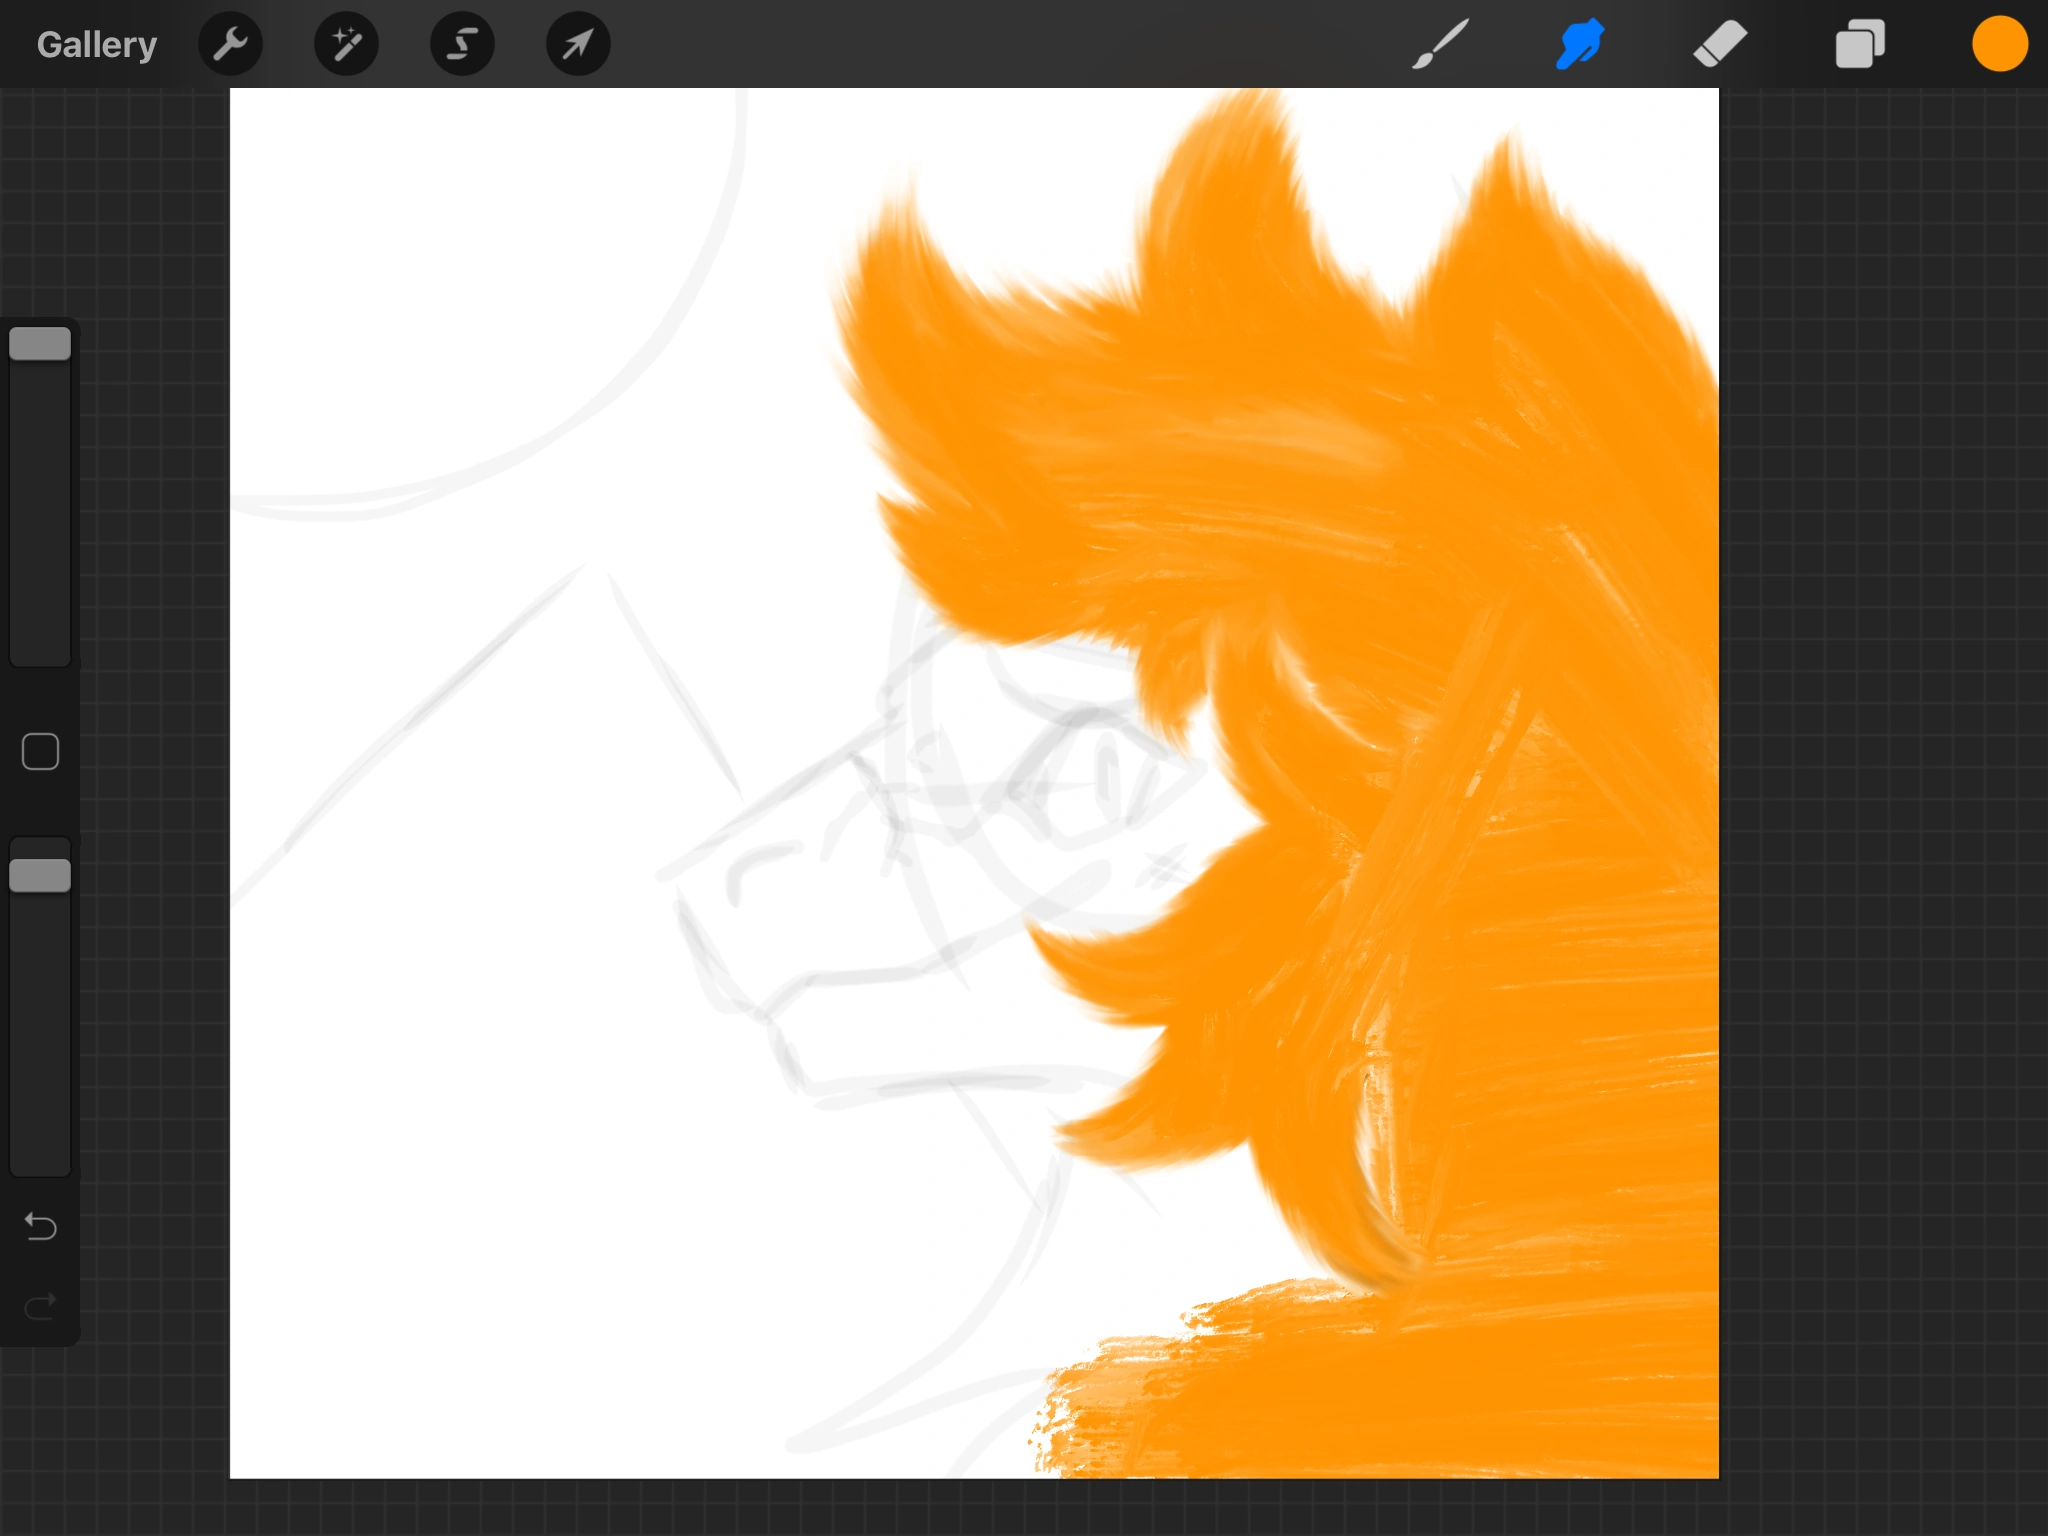The height and width of the screenshot is (1536, 2048).
Task: Activate the Selection tool
Action: pos(461,43)
